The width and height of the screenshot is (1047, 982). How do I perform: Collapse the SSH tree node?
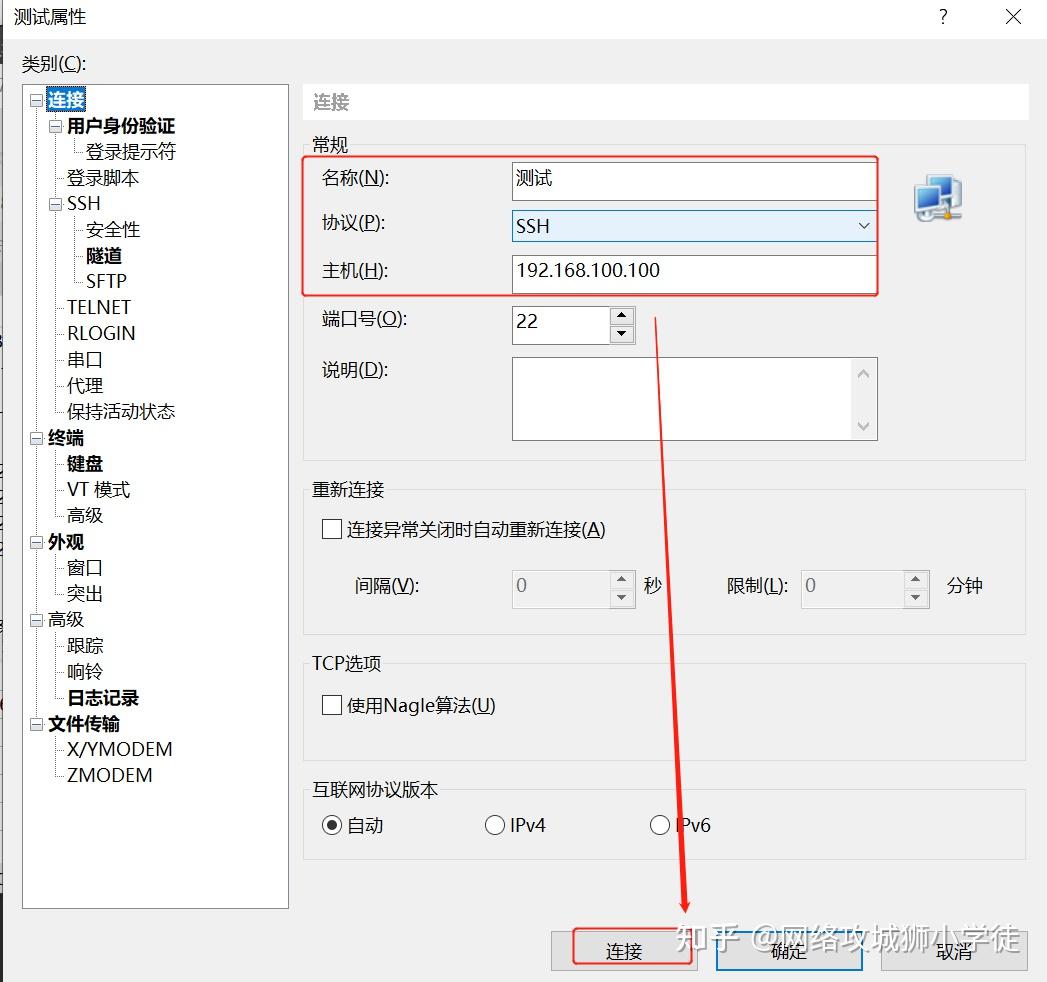[x=56, y=203]
